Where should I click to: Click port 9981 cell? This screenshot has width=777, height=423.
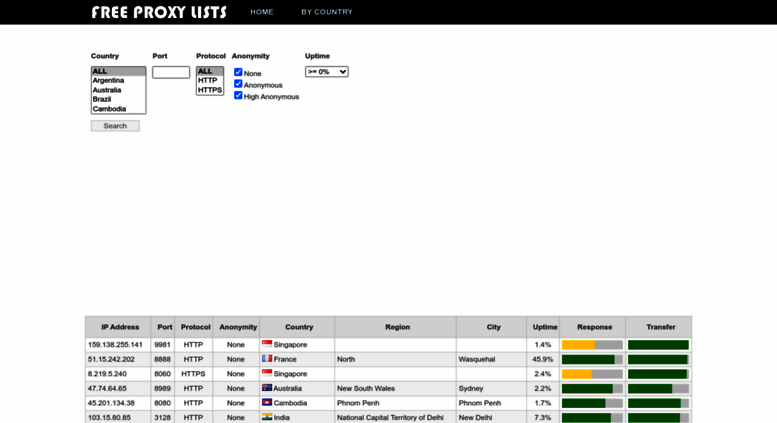coord(163,345)
